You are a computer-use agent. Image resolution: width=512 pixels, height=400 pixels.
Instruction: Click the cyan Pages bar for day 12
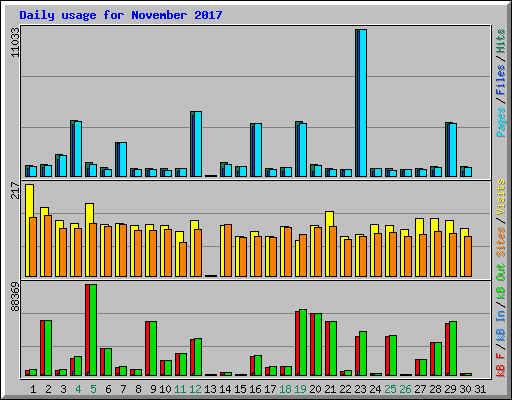[x=198, y=144]
